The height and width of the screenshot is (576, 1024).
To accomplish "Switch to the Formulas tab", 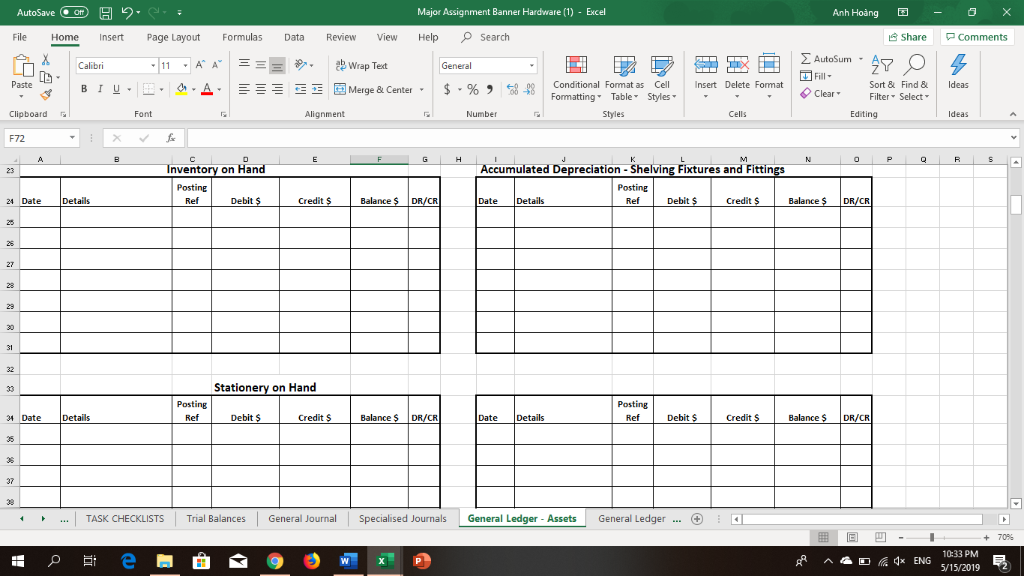I will [242, 37].
